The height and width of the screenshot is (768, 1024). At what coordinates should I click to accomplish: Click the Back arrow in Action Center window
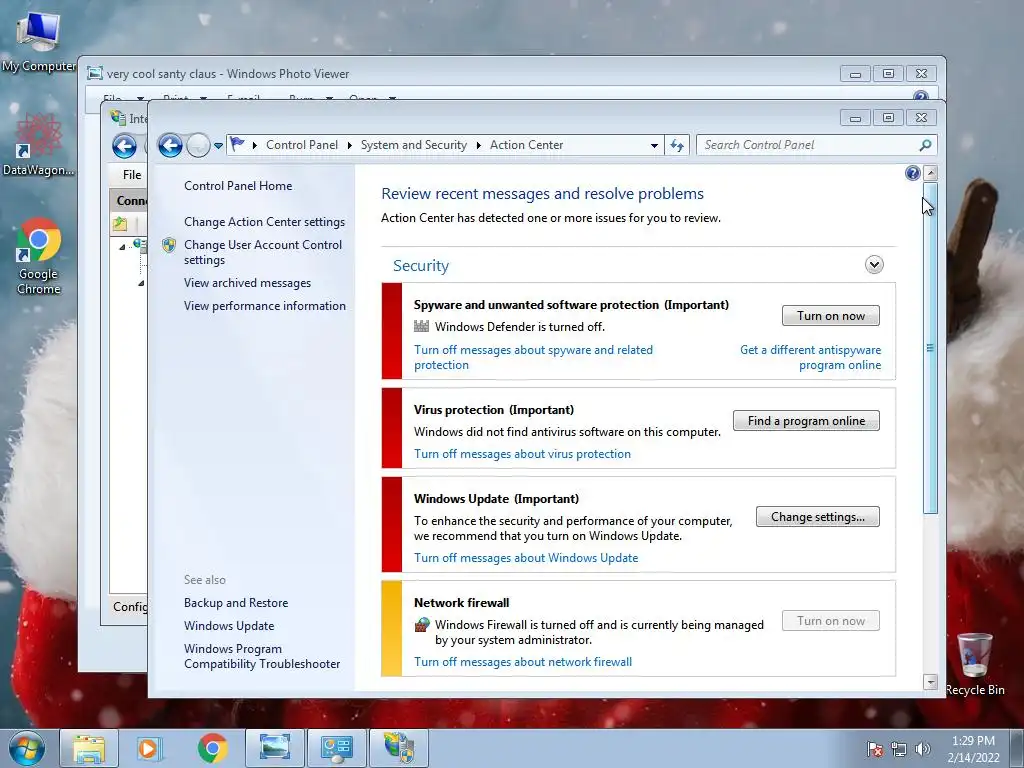pos(170,145)
